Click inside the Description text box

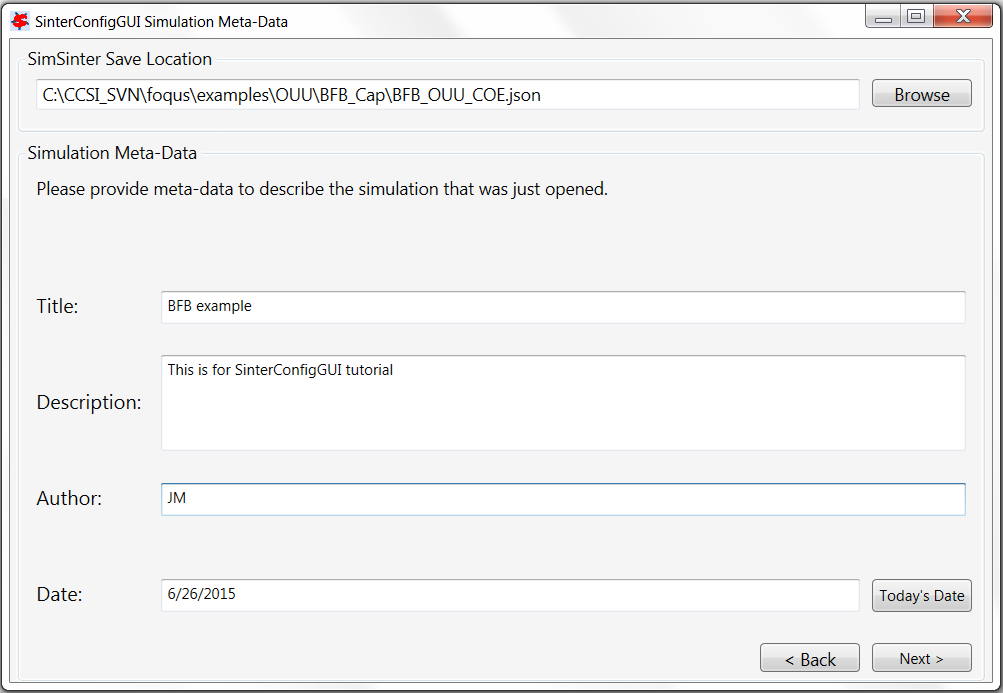tap(562, 402)
